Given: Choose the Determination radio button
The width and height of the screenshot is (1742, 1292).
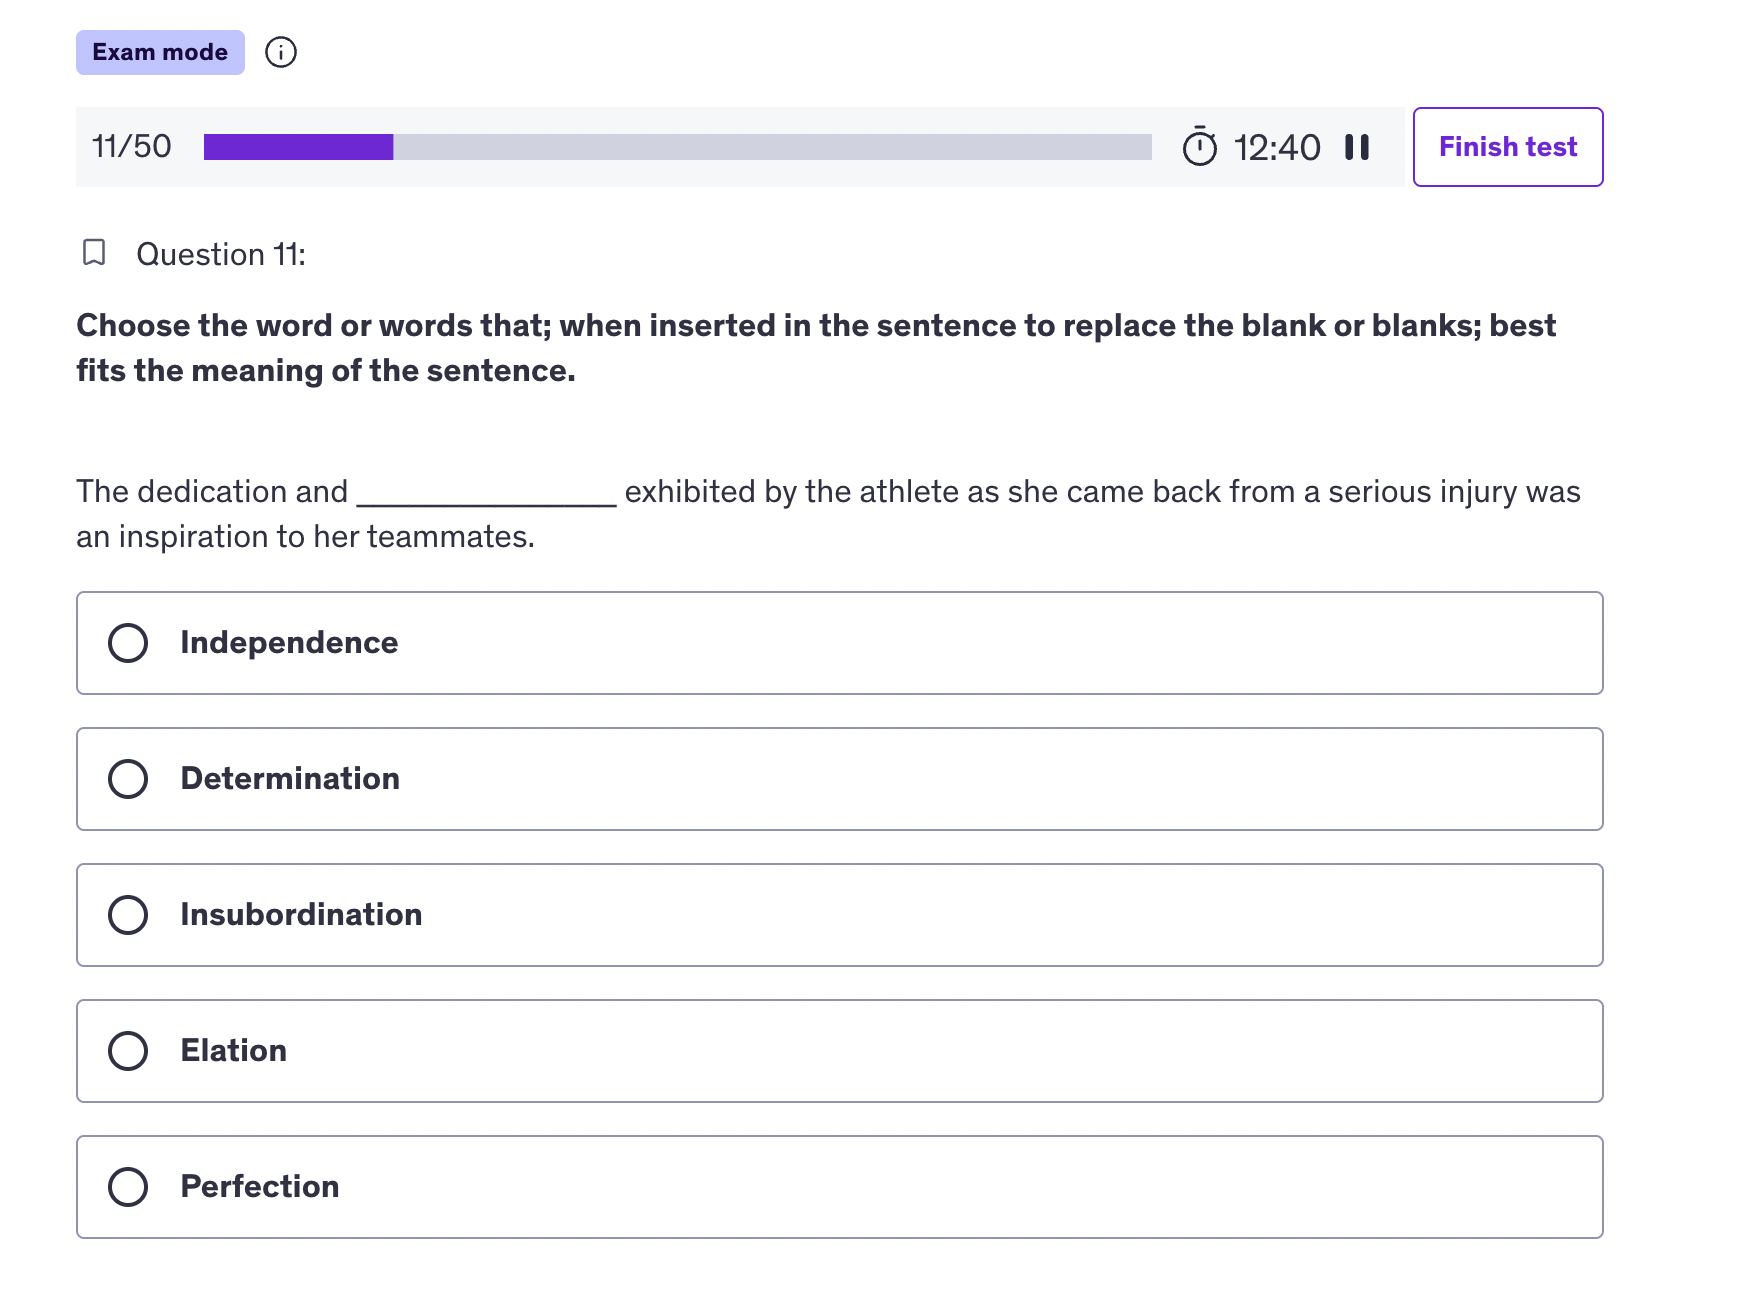Looking at the screenshot, I should [128, 779].
